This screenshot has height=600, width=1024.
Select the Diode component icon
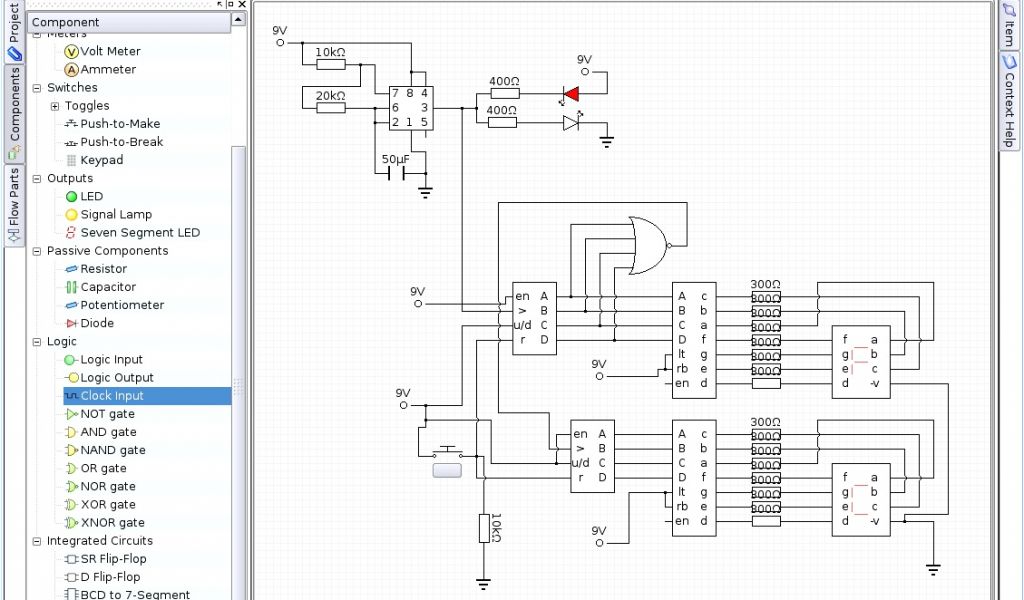[71, 323]
